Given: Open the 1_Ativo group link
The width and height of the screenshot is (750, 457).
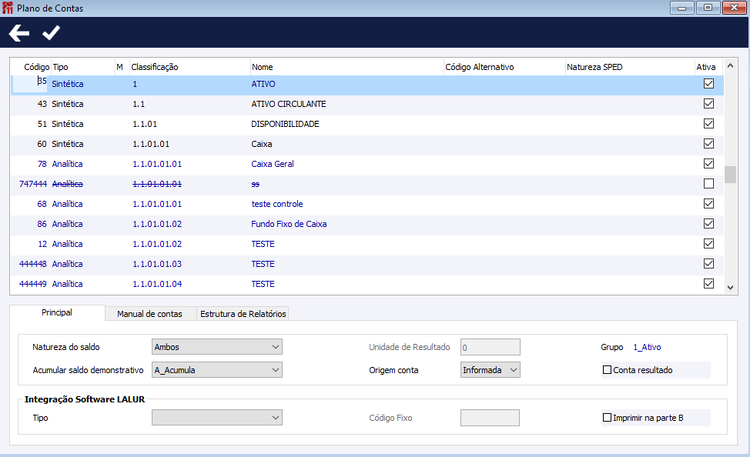Looking at the screenshot, I should 647,347.
